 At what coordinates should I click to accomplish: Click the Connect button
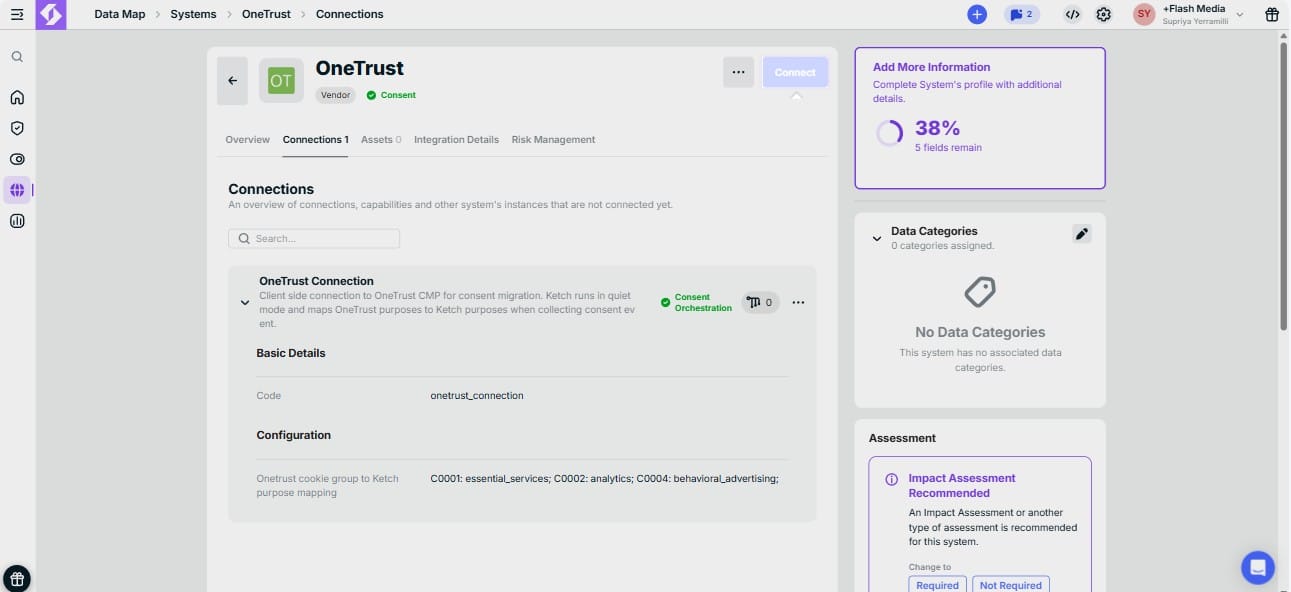coord(796,72)
